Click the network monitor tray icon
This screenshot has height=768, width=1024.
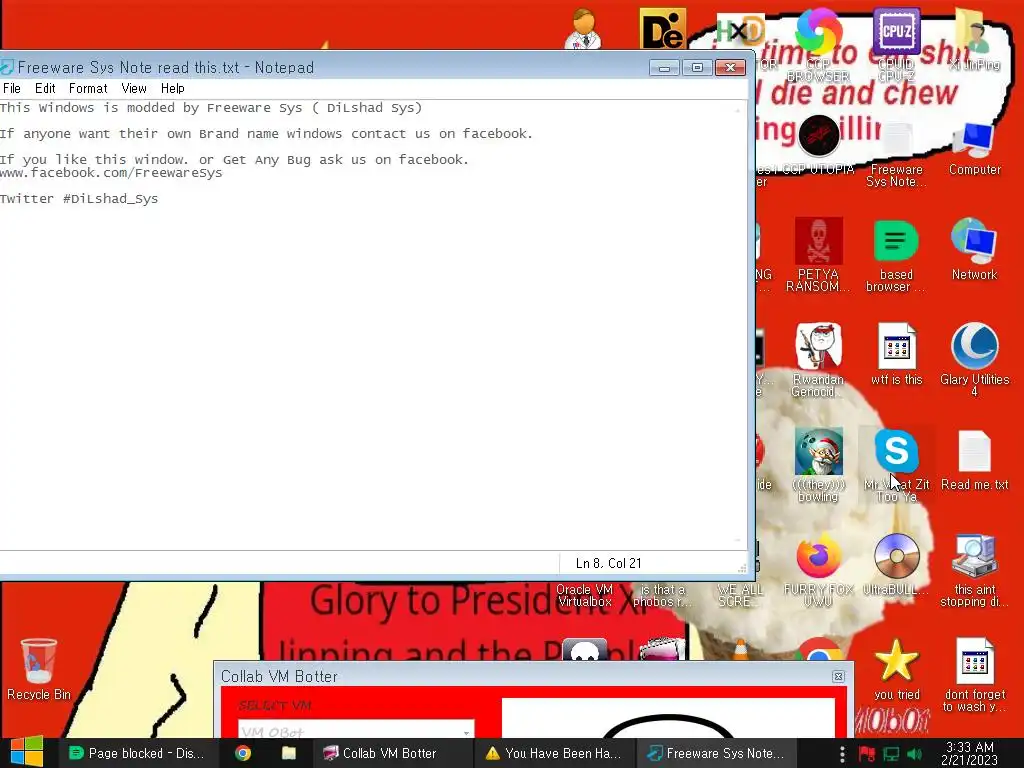coord(891,754)
